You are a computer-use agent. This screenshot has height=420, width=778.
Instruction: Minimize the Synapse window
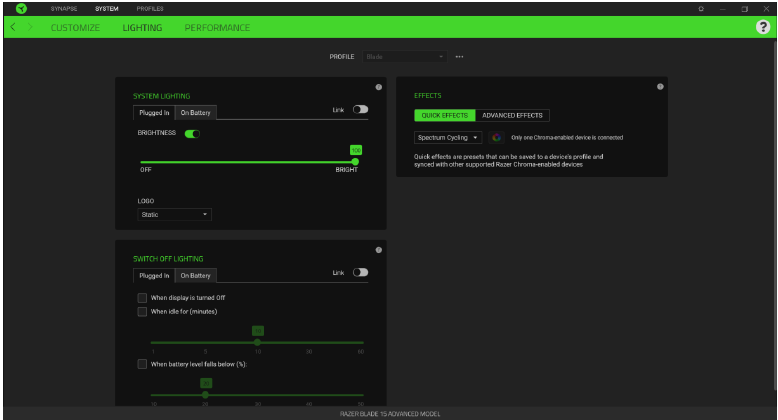coord(723,9)
